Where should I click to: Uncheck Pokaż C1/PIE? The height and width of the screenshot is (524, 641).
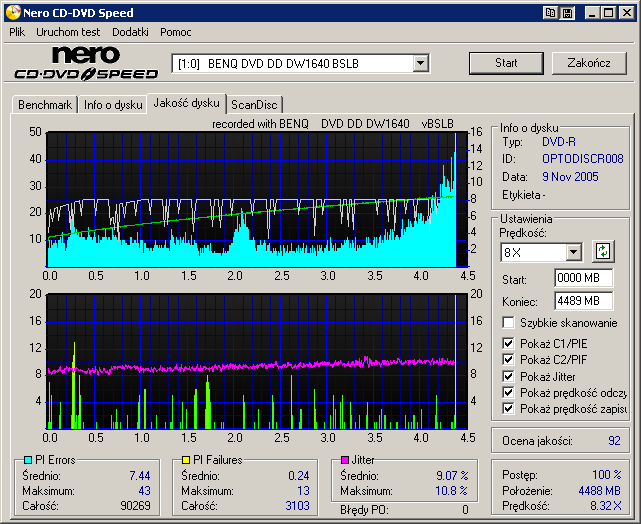coord(508,343)
